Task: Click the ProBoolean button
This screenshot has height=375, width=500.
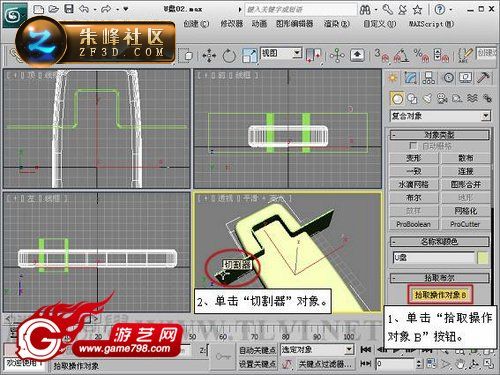Action: 414,224
